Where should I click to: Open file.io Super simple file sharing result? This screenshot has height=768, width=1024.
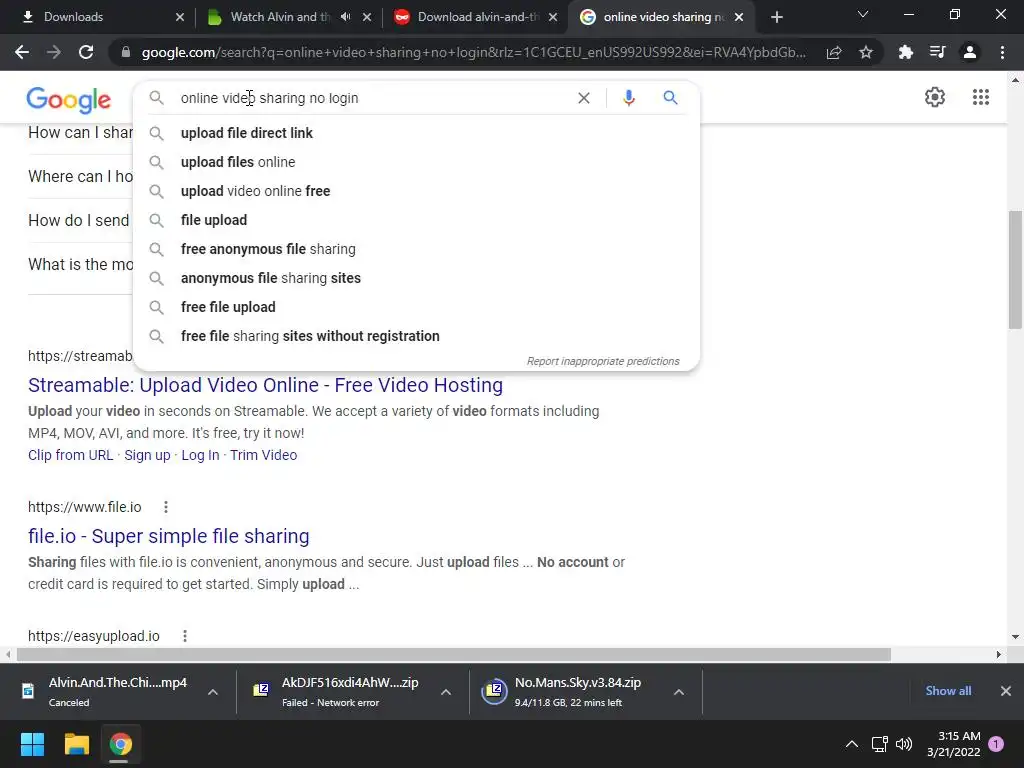pos(168,536)
